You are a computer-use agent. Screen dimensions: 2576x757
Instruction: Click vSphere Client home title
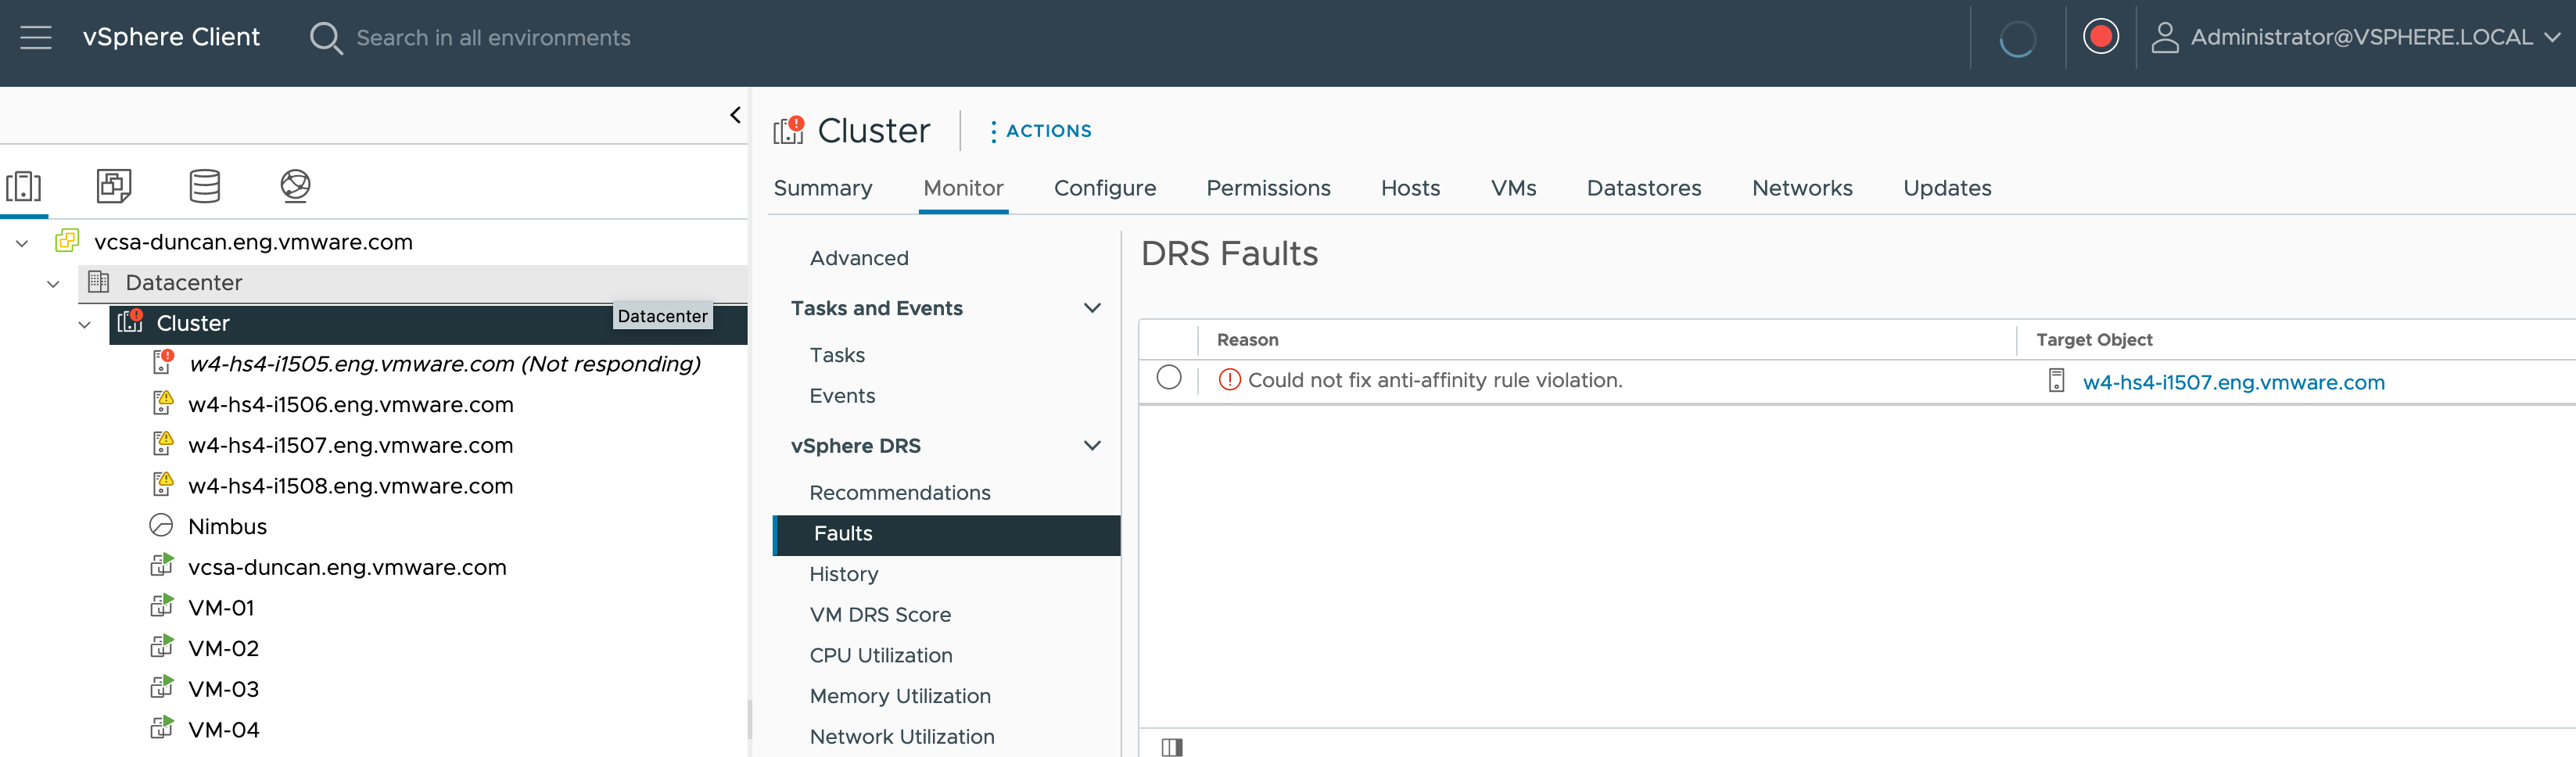(x=171, y=37)
